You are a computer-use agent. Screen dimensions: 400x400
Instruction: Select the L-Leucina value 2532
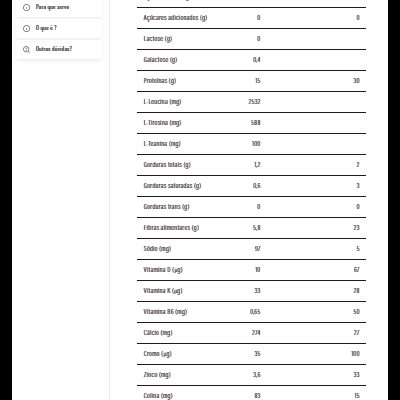tap(254, 102)
